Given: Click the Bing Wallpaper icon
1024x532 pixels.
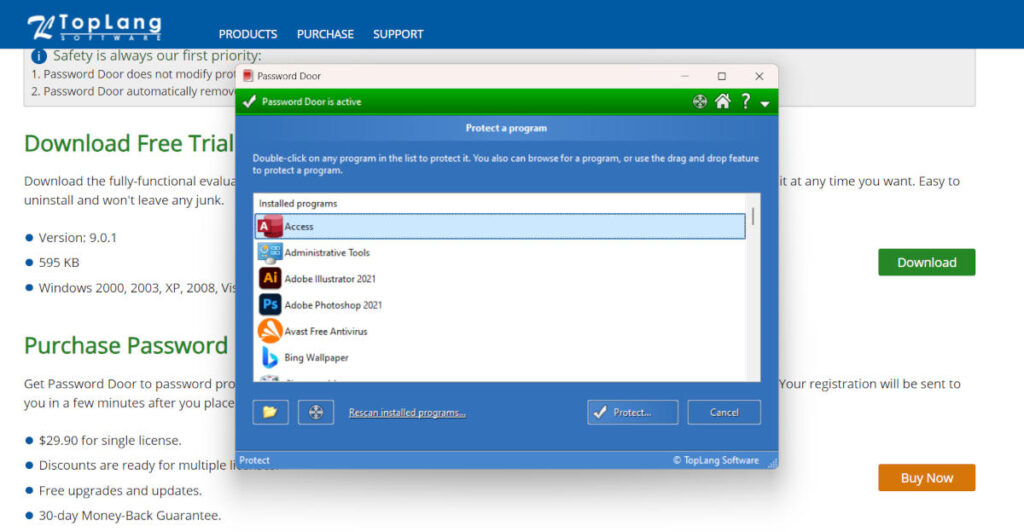Looking at the screenshot, I should pos(269,357).
